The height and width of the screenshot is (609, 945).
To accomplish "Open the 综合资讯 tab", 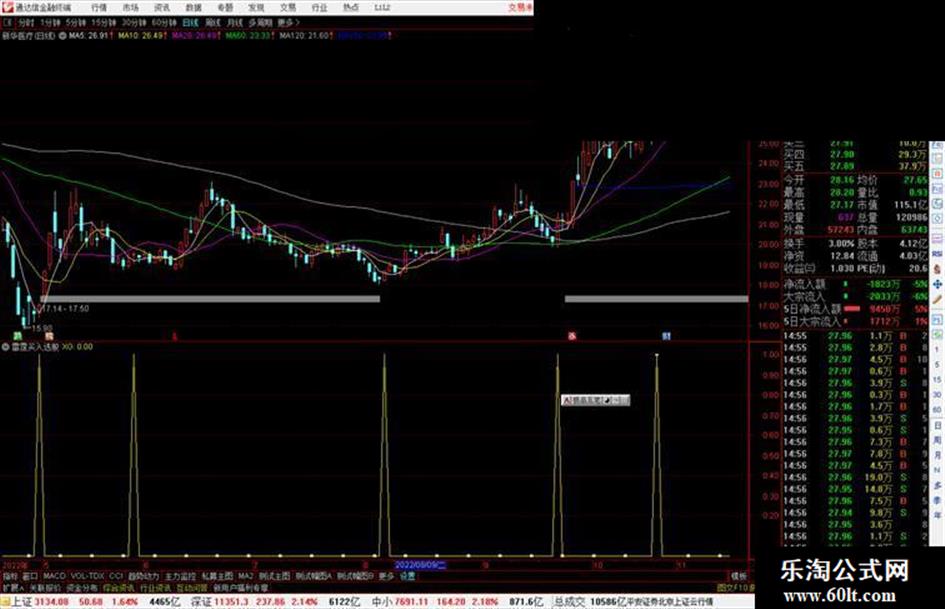I will [119, 588].
